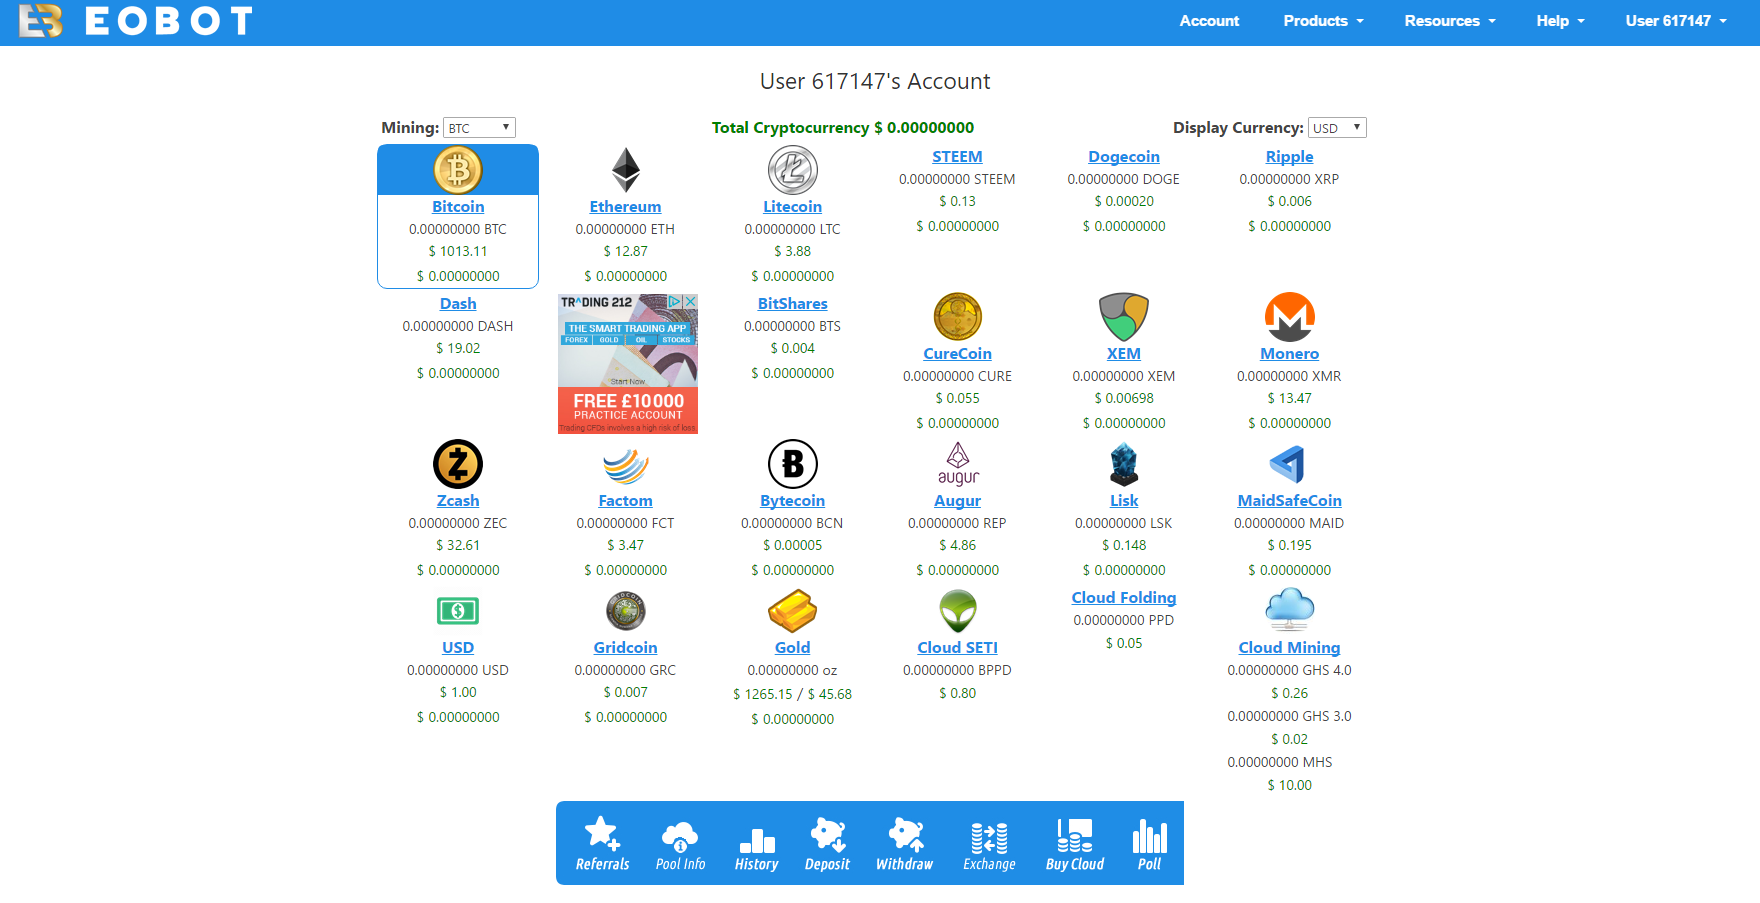Image resolution: width=1760 pixels, height=903 pixels.
Task: Open Deposit from the bottom toolbar
Action: (828, 844)
